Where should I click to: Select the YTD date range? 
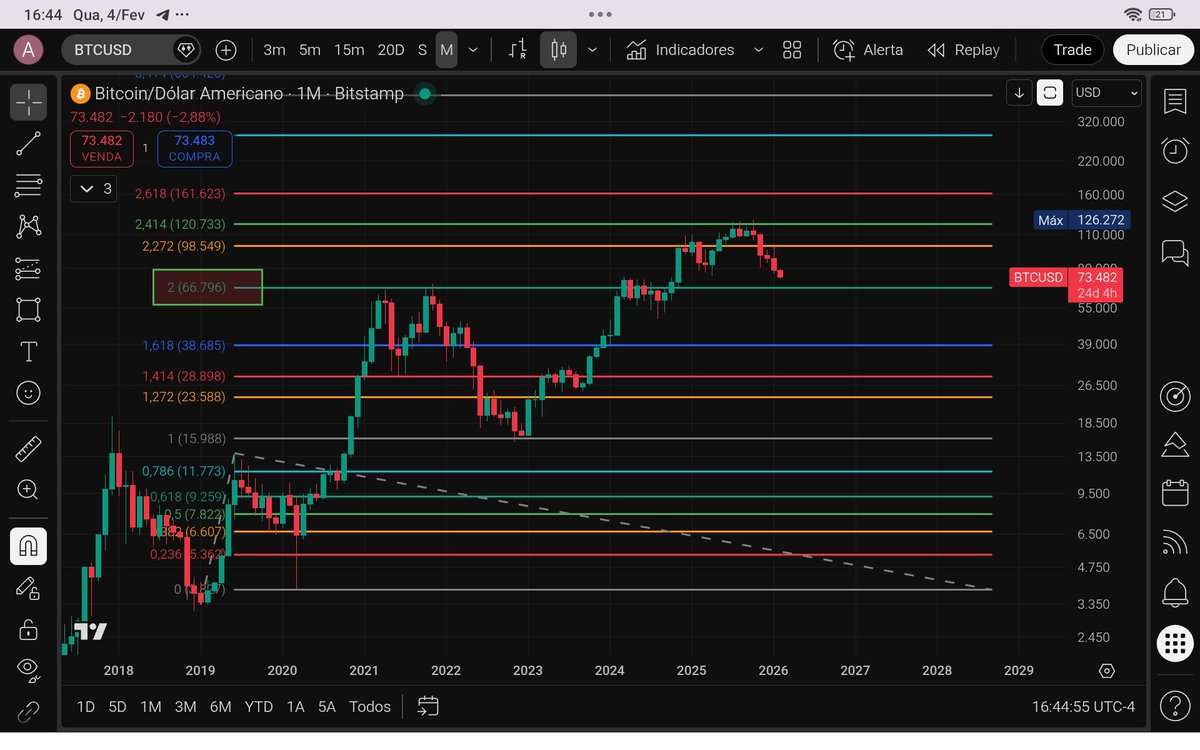(x=259, y=707)
